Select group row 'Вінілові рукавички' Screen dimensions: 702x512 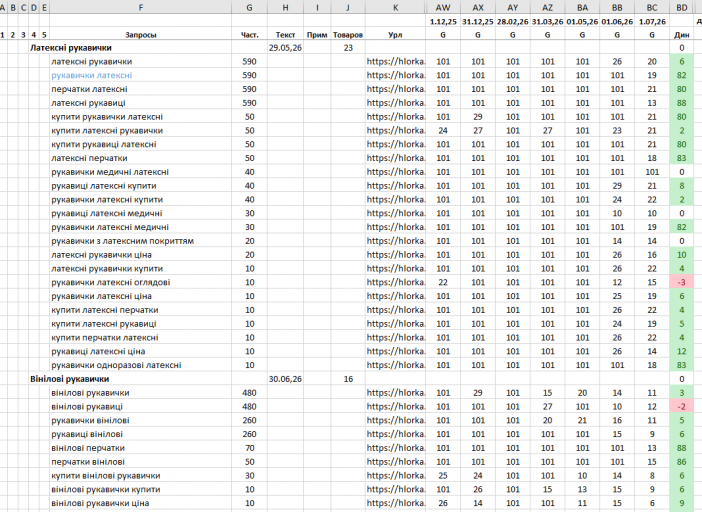(70, 379)
